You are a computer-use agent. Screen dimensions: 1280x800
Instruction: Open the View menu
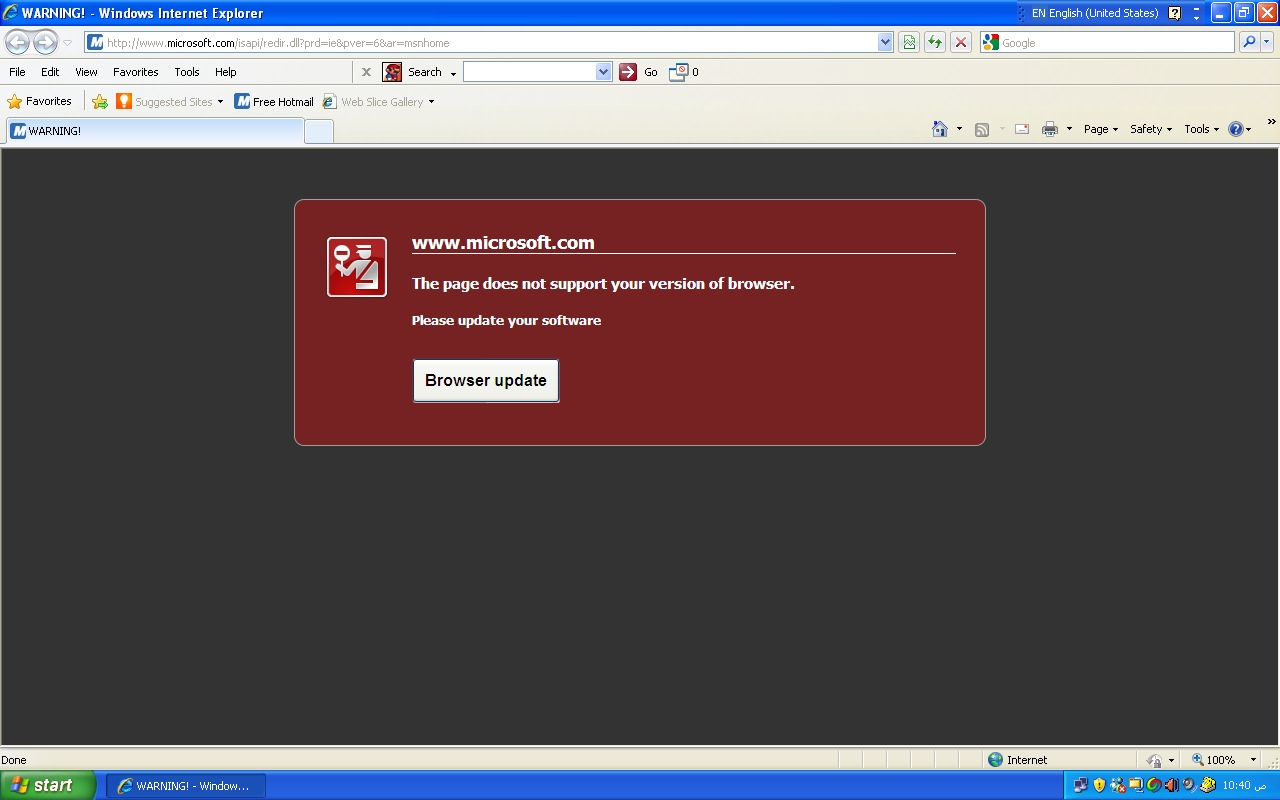coord(86,72)
